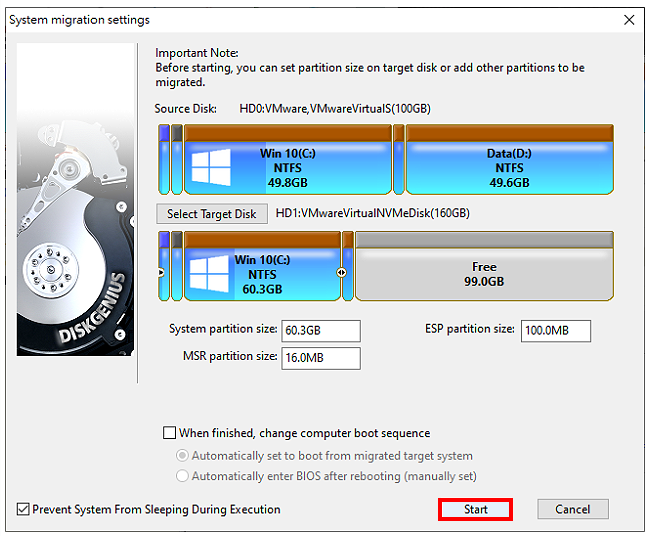This screenshot has width=654, height=536.
Task: Click second small target partition (gray top)
Action: (177, 266)
